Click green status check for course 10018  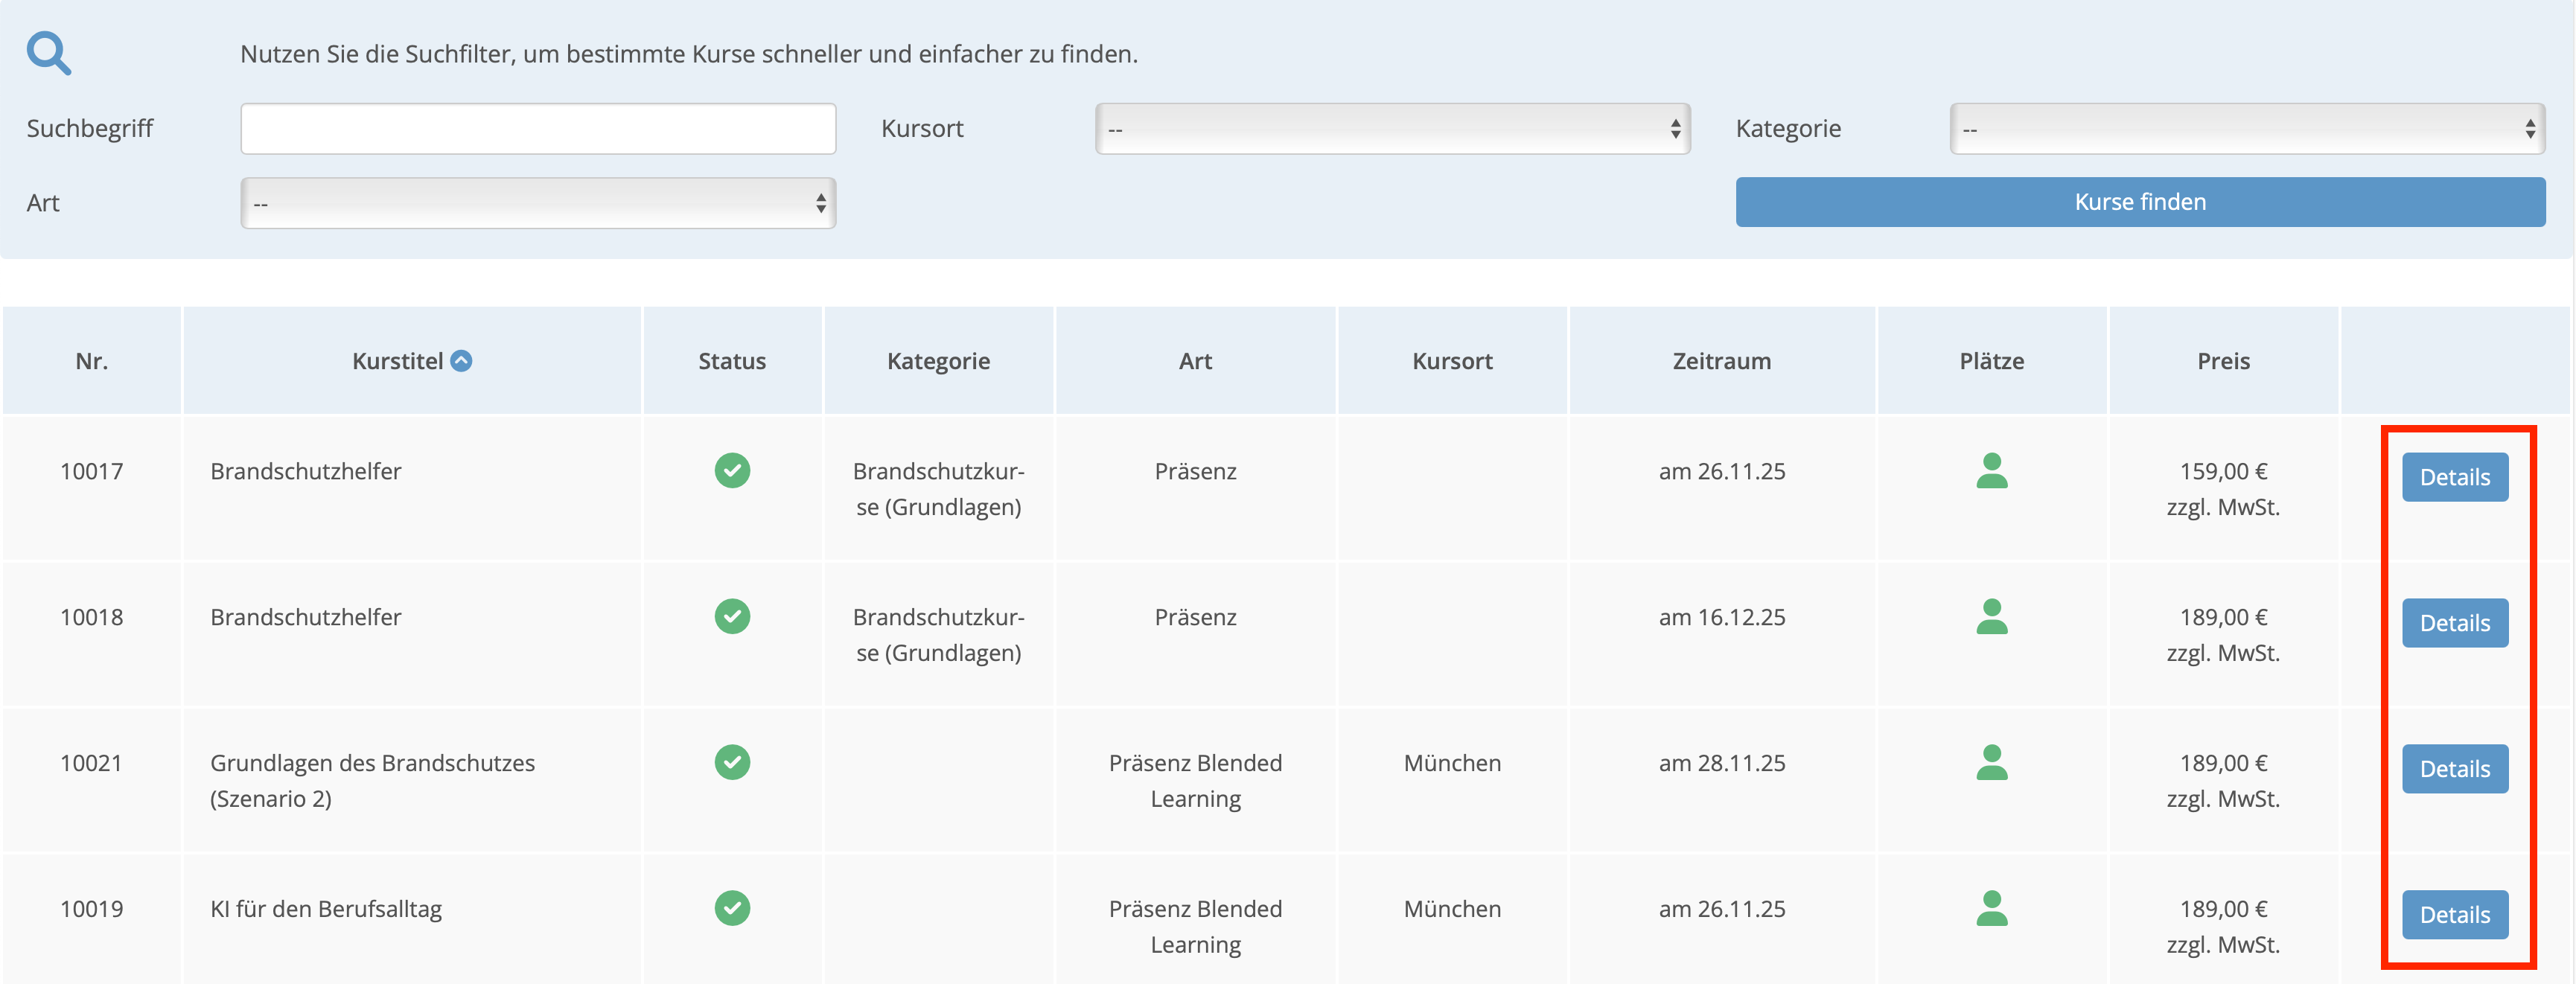(x=733, y=617)
